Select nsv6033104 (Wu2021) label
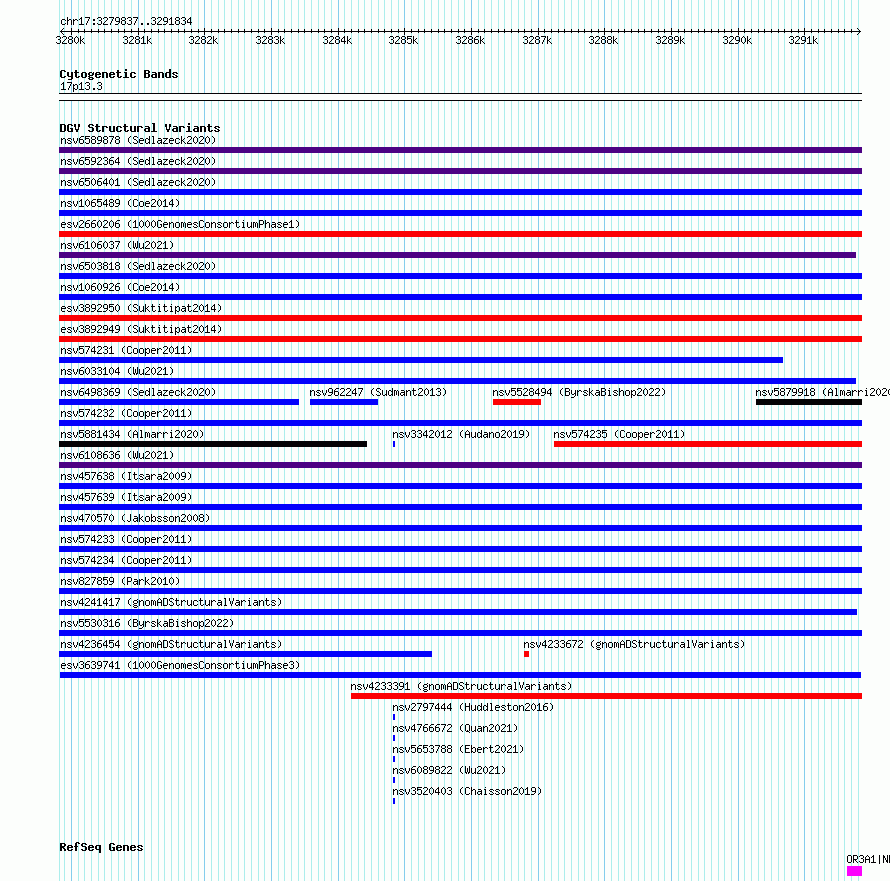Screen dimensions: 890x881 tap(117, 371)
